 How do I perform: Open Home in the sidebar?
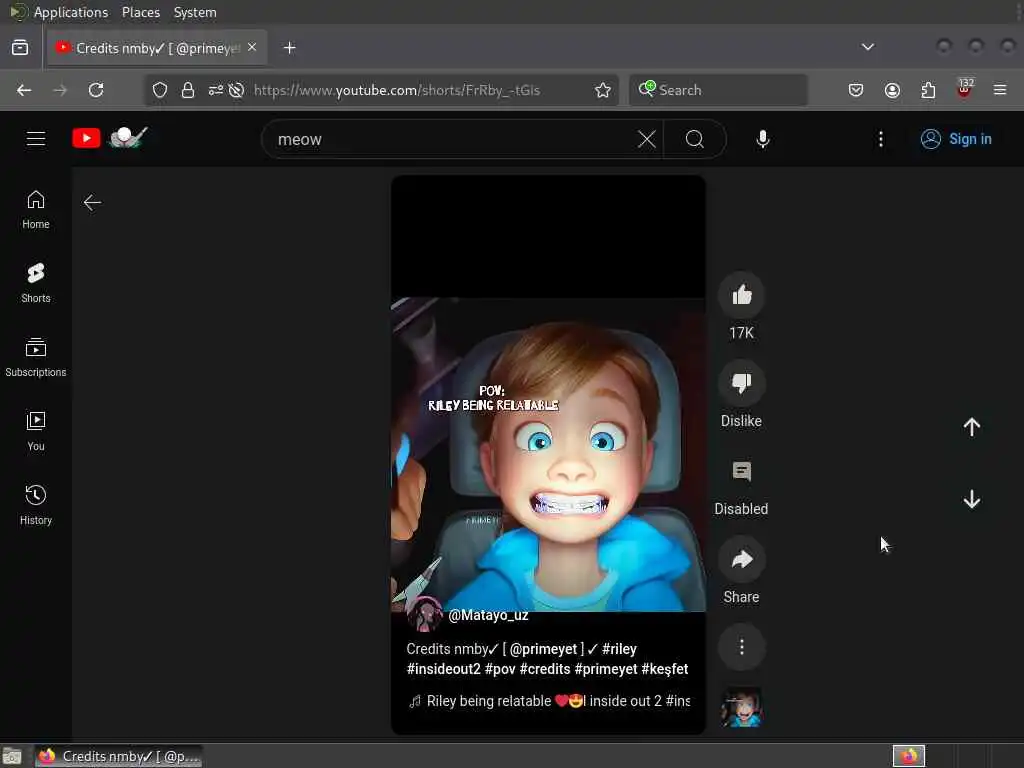click(36, 210)
